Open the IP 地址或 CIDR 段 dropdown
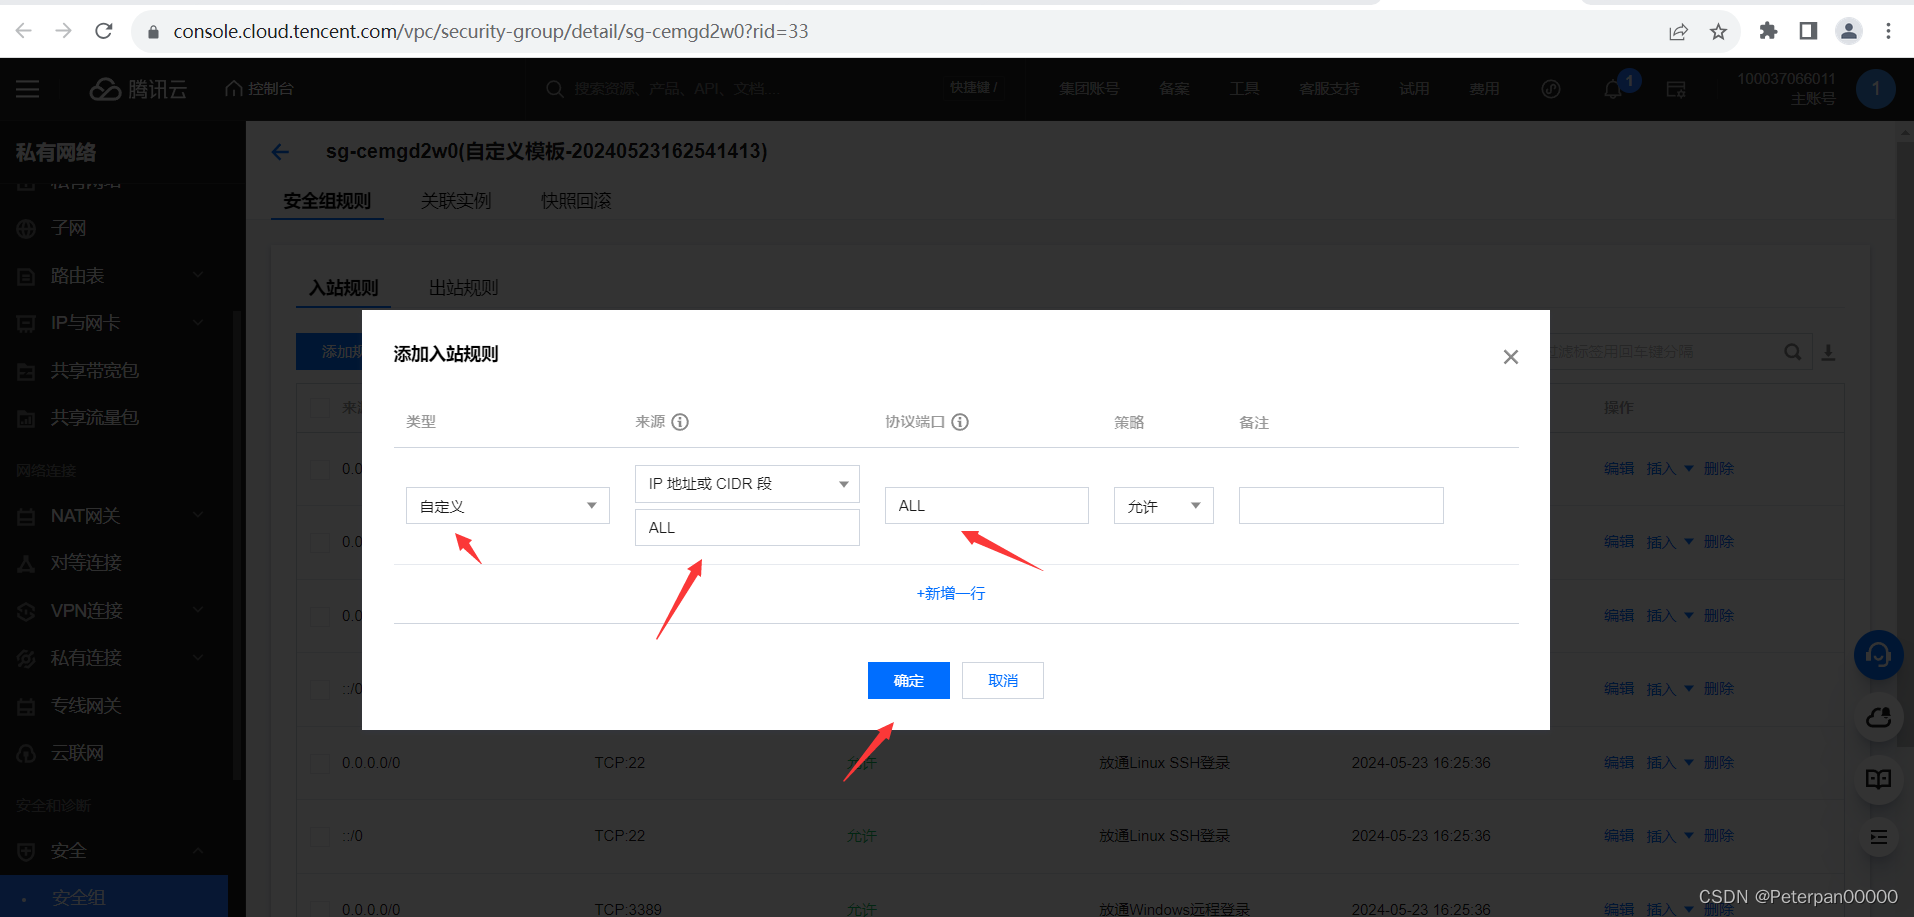 pos(747,484)
